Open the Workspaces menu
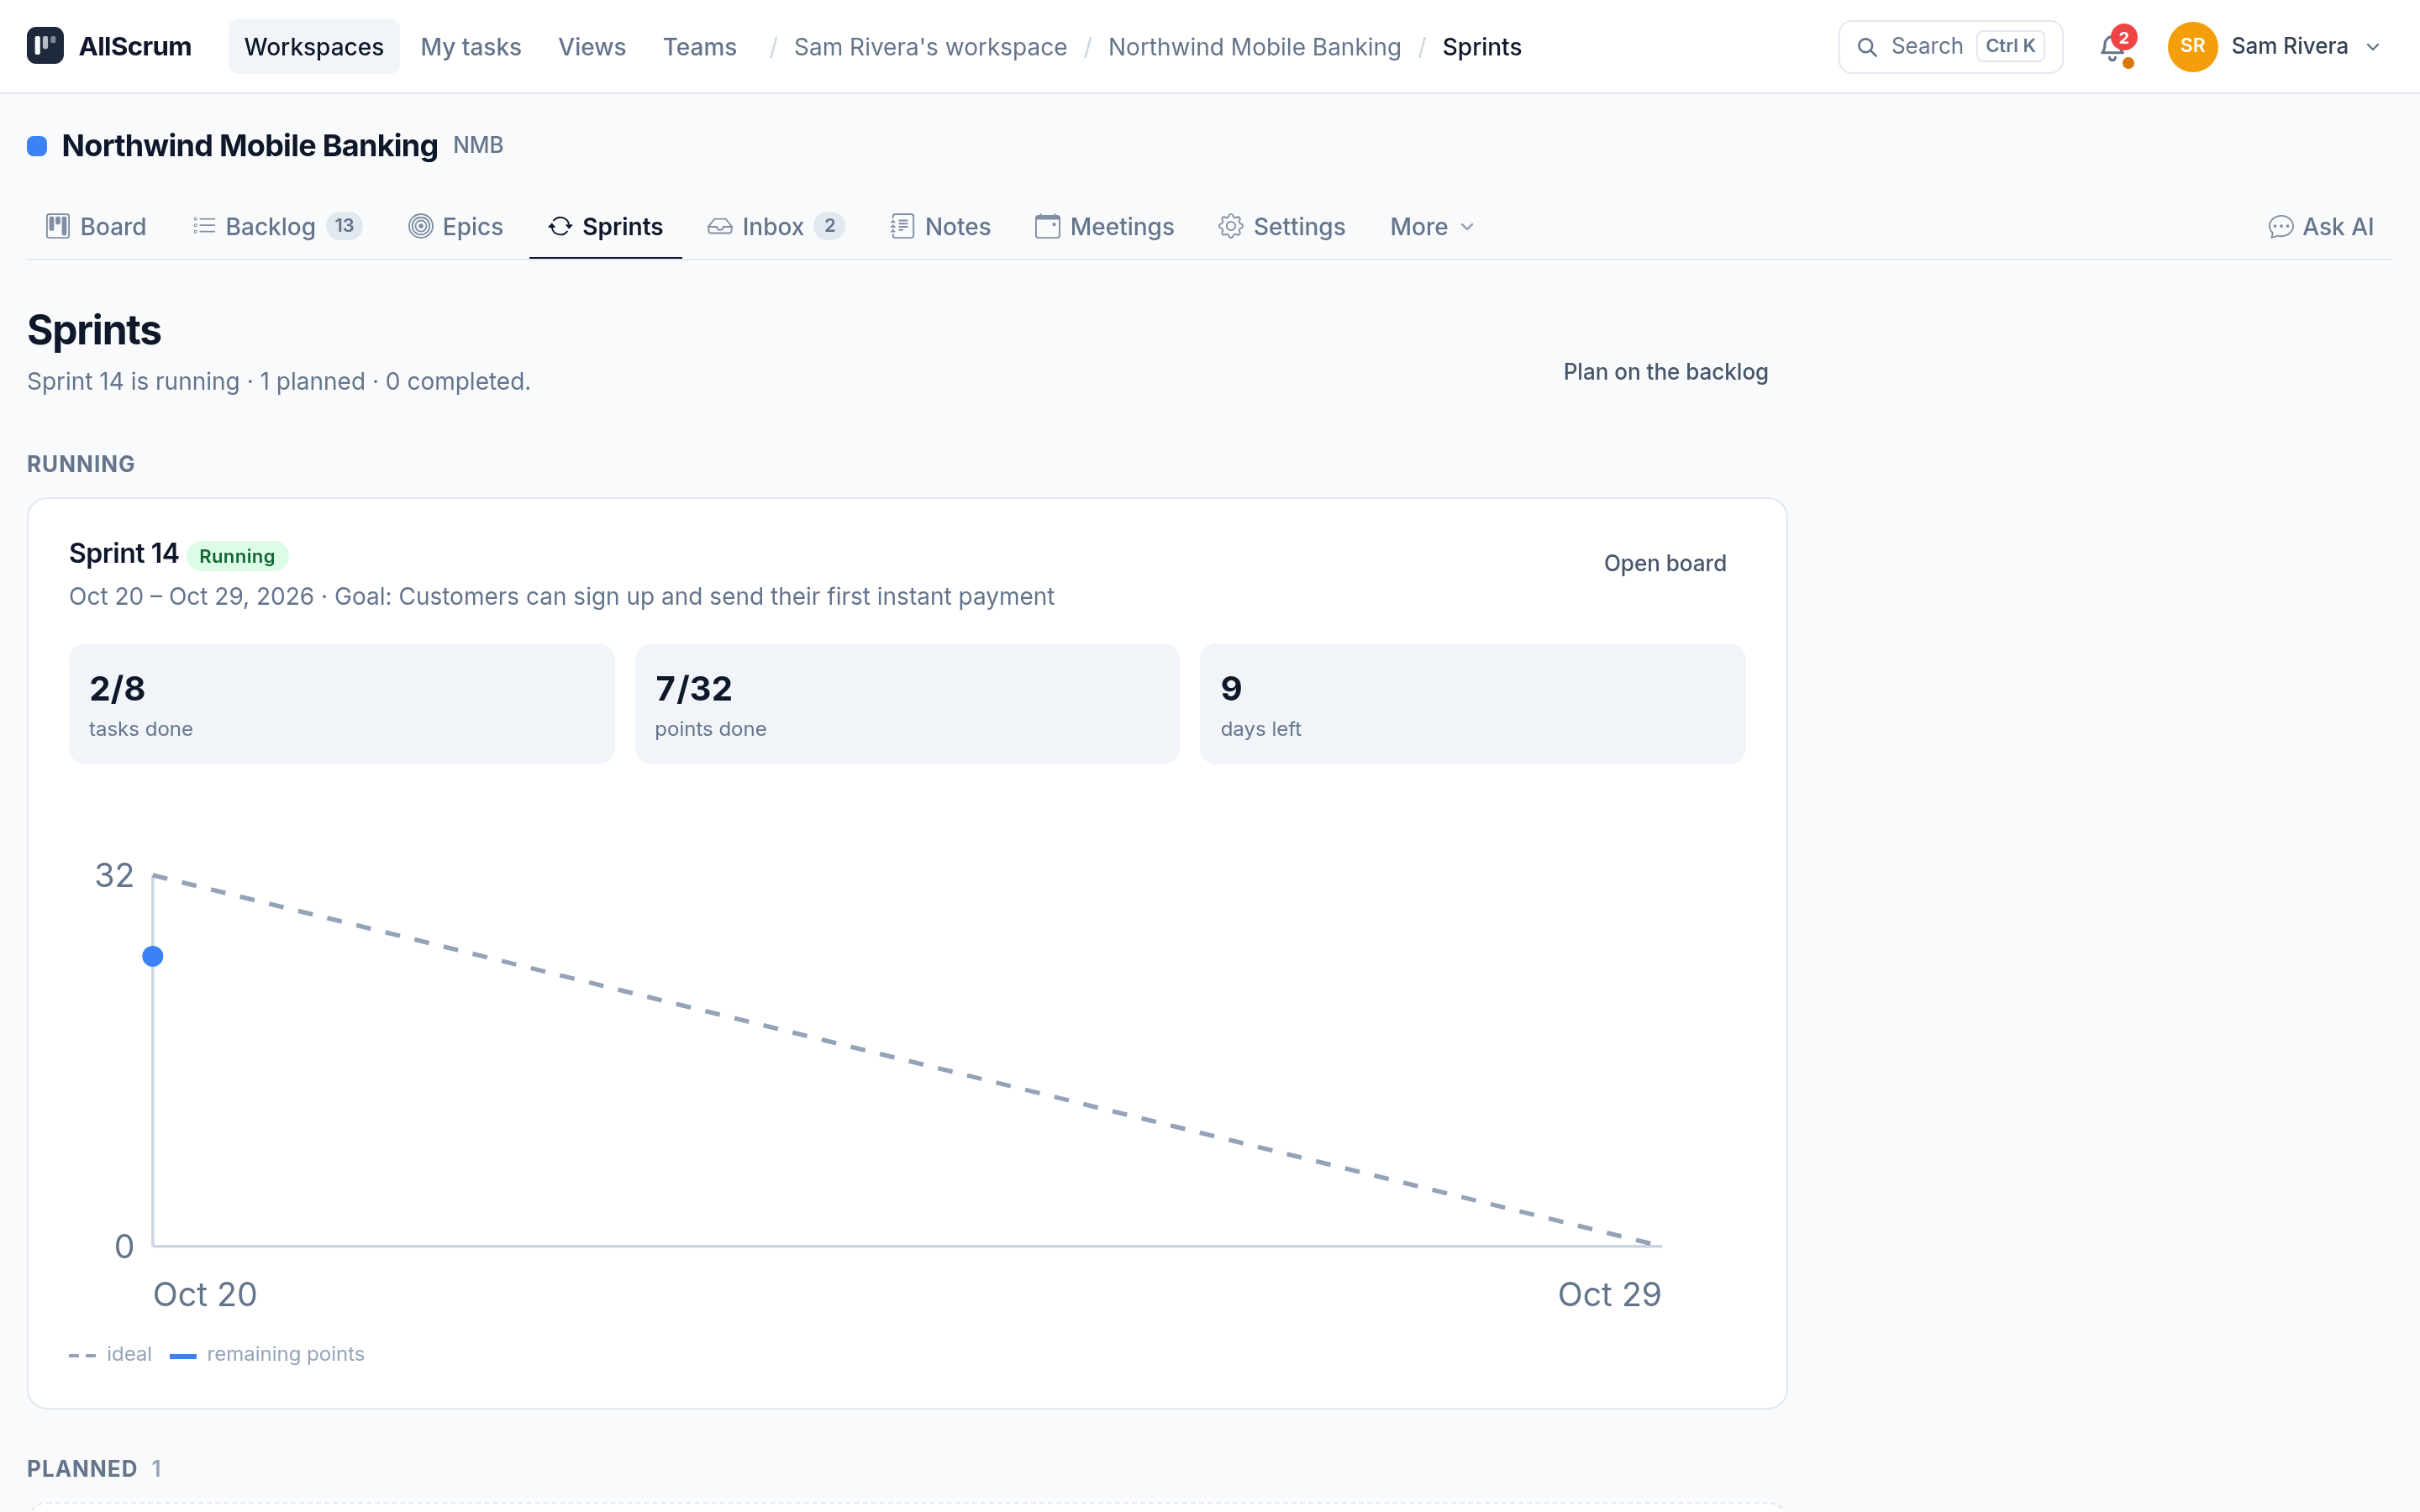 [314, 46]
